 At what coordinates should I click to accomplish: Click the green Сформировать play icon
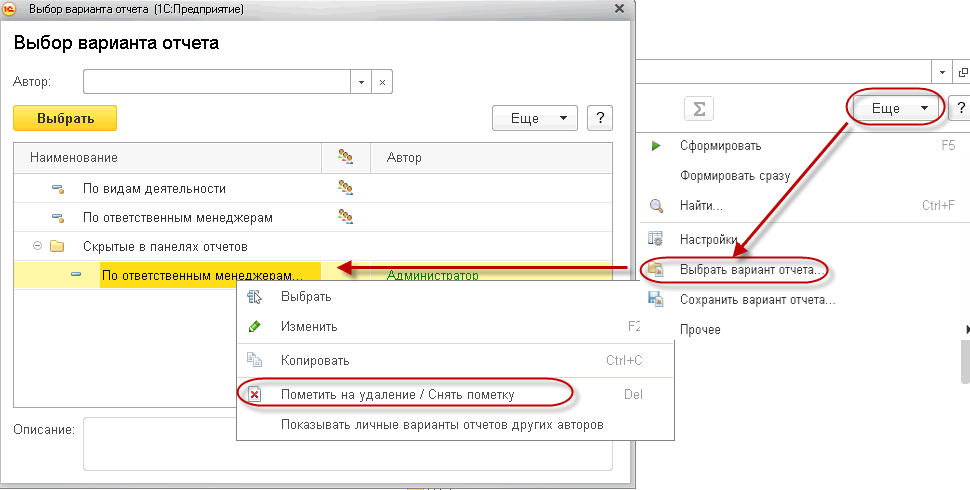pos(656,146)
